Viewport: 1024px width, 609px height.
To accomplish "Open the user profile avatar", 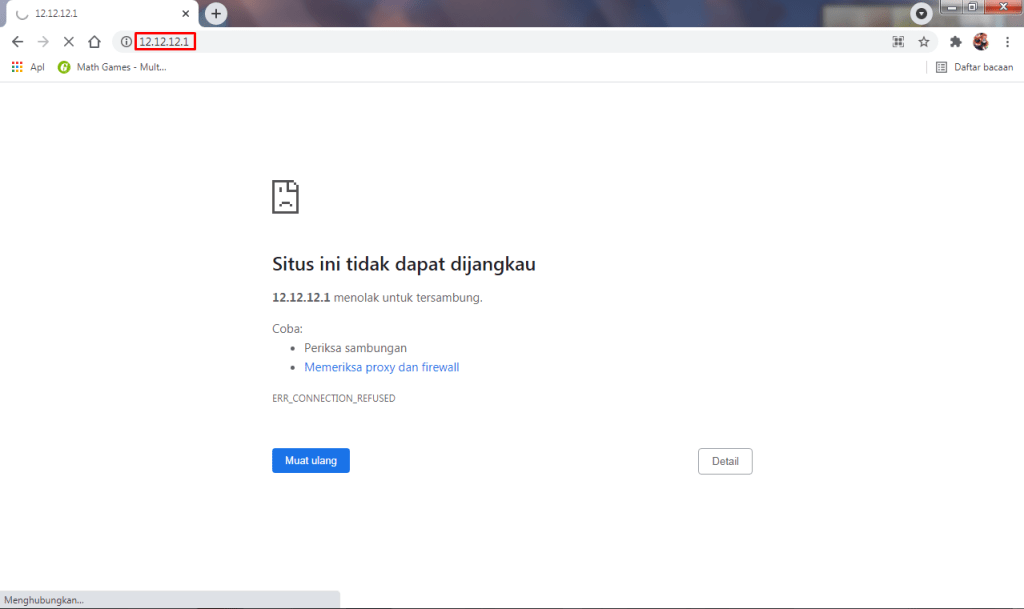I will (981, 42).
